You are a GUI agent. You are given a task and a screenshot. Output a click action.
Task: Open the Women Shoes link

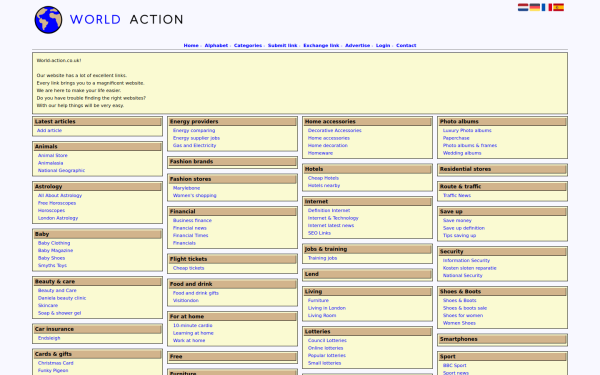tap(459, 323)
